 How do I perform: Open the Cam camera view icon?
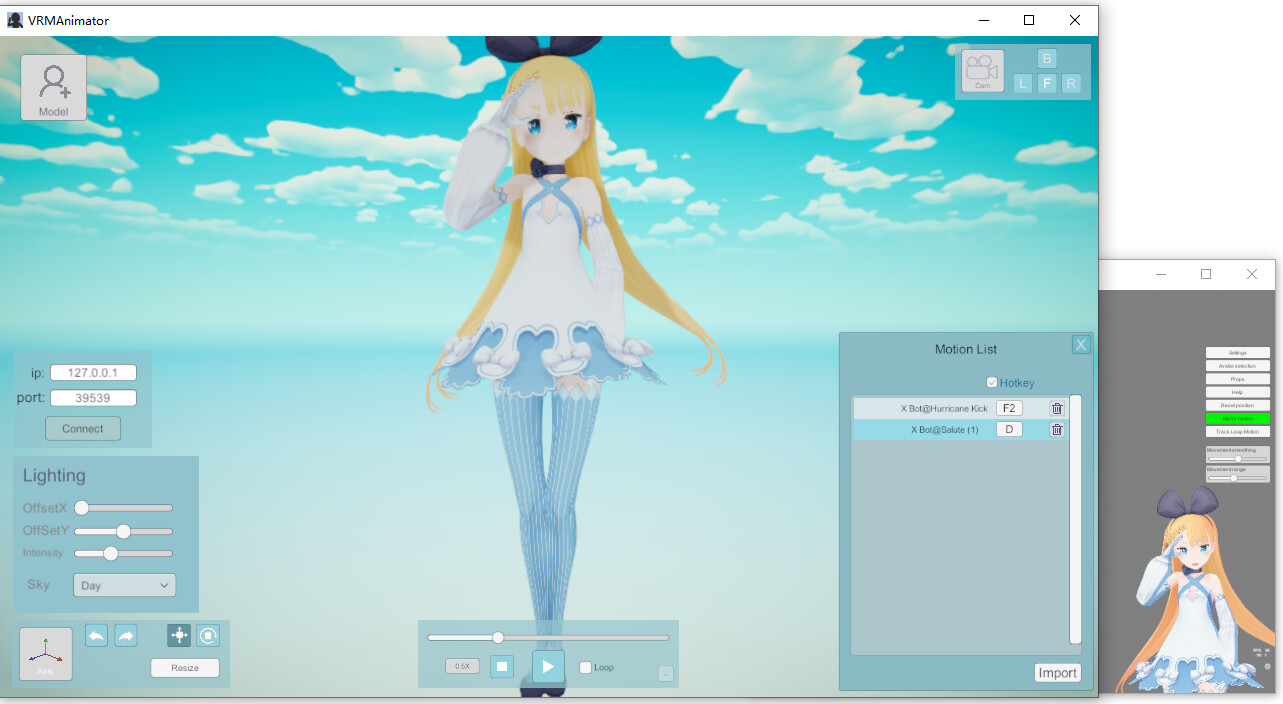tap(981, 70)
